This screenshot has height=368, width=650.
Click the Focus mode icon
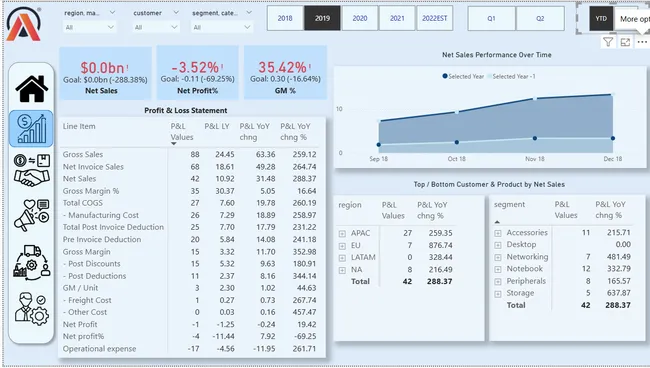625,42
